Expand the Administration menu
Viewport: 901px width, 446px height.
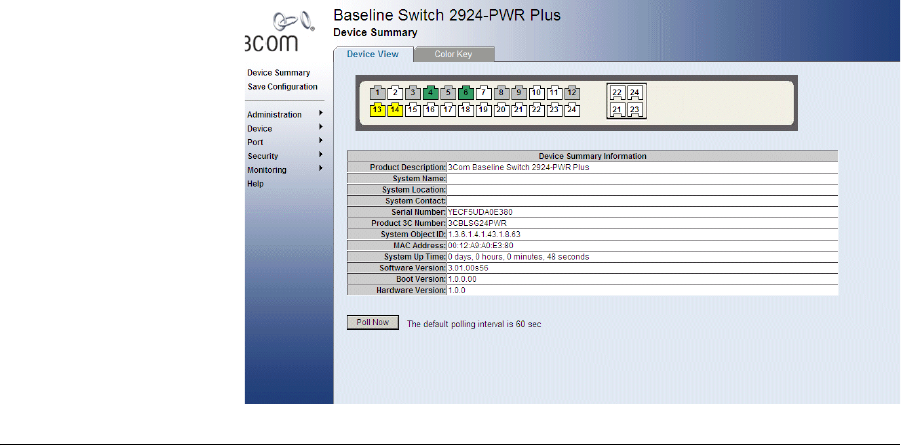point(274,115)
